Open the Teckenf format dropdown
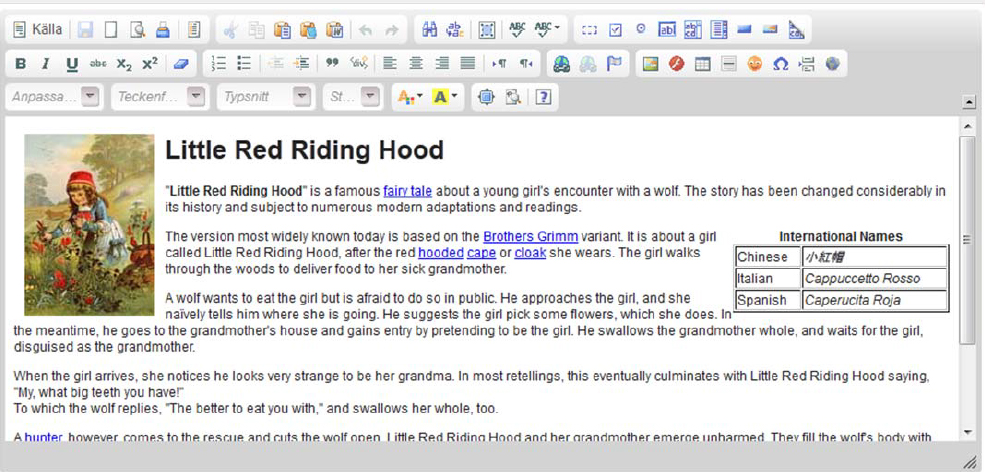Viewport: 985px width, 472px height. [160, 97]
